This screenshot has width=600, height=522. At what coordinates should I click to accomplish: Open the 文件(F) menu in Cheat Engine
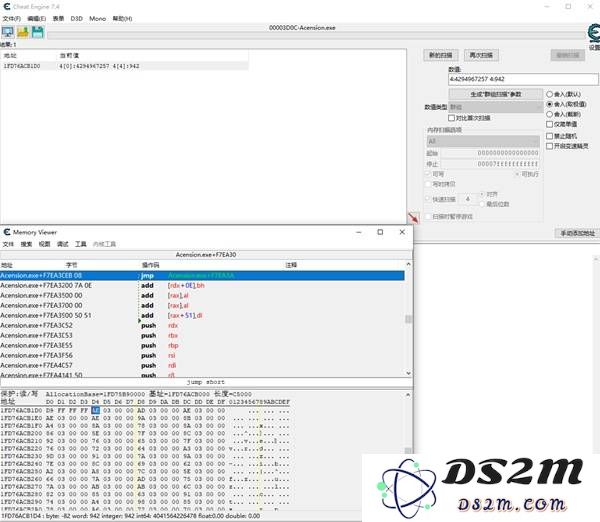pyautogui.click(x=11, y=18)
